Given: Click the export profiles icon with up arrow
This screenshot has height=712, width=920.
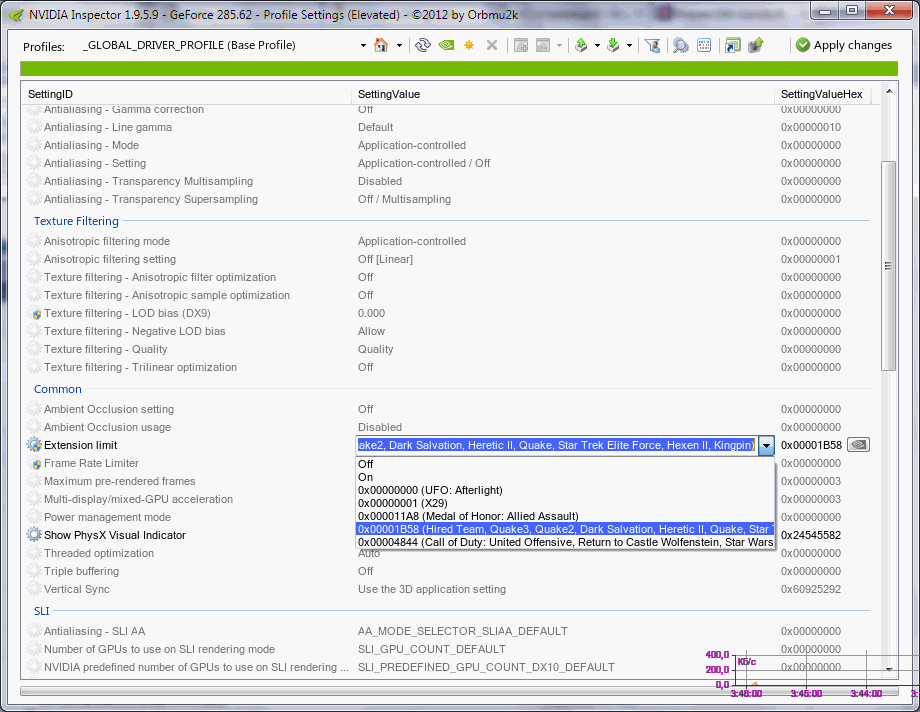Looking at the screenshot, I should coord(581,45).
